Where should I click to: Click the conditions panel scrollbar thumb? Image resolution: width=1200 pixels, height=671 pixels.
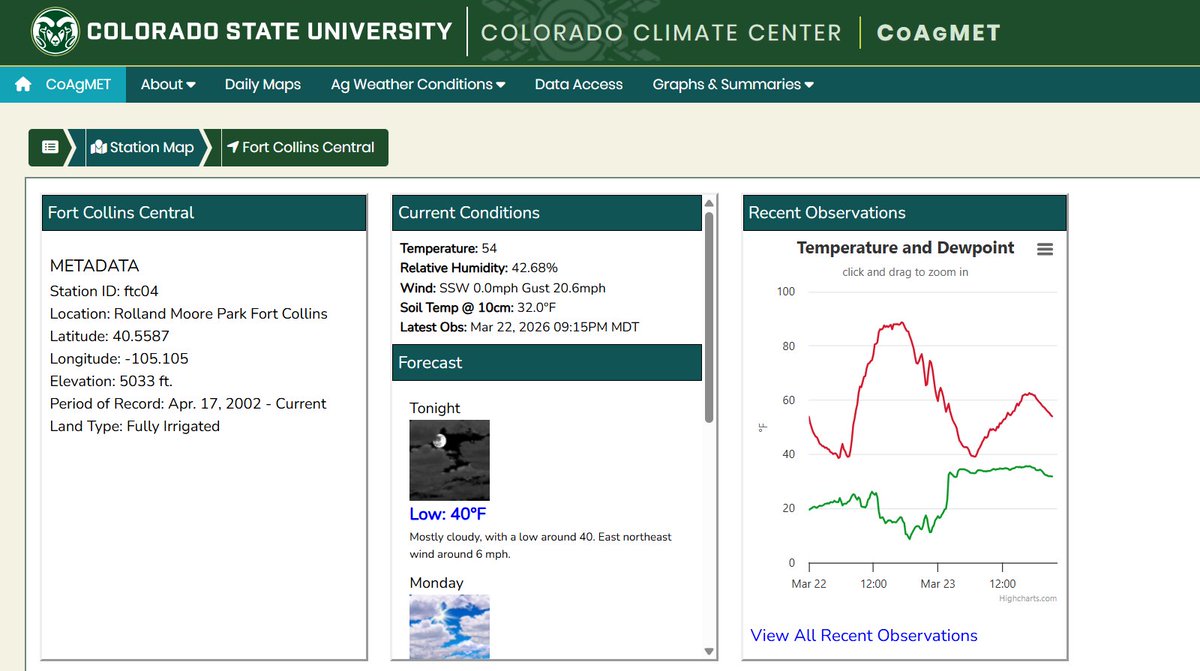710,316
